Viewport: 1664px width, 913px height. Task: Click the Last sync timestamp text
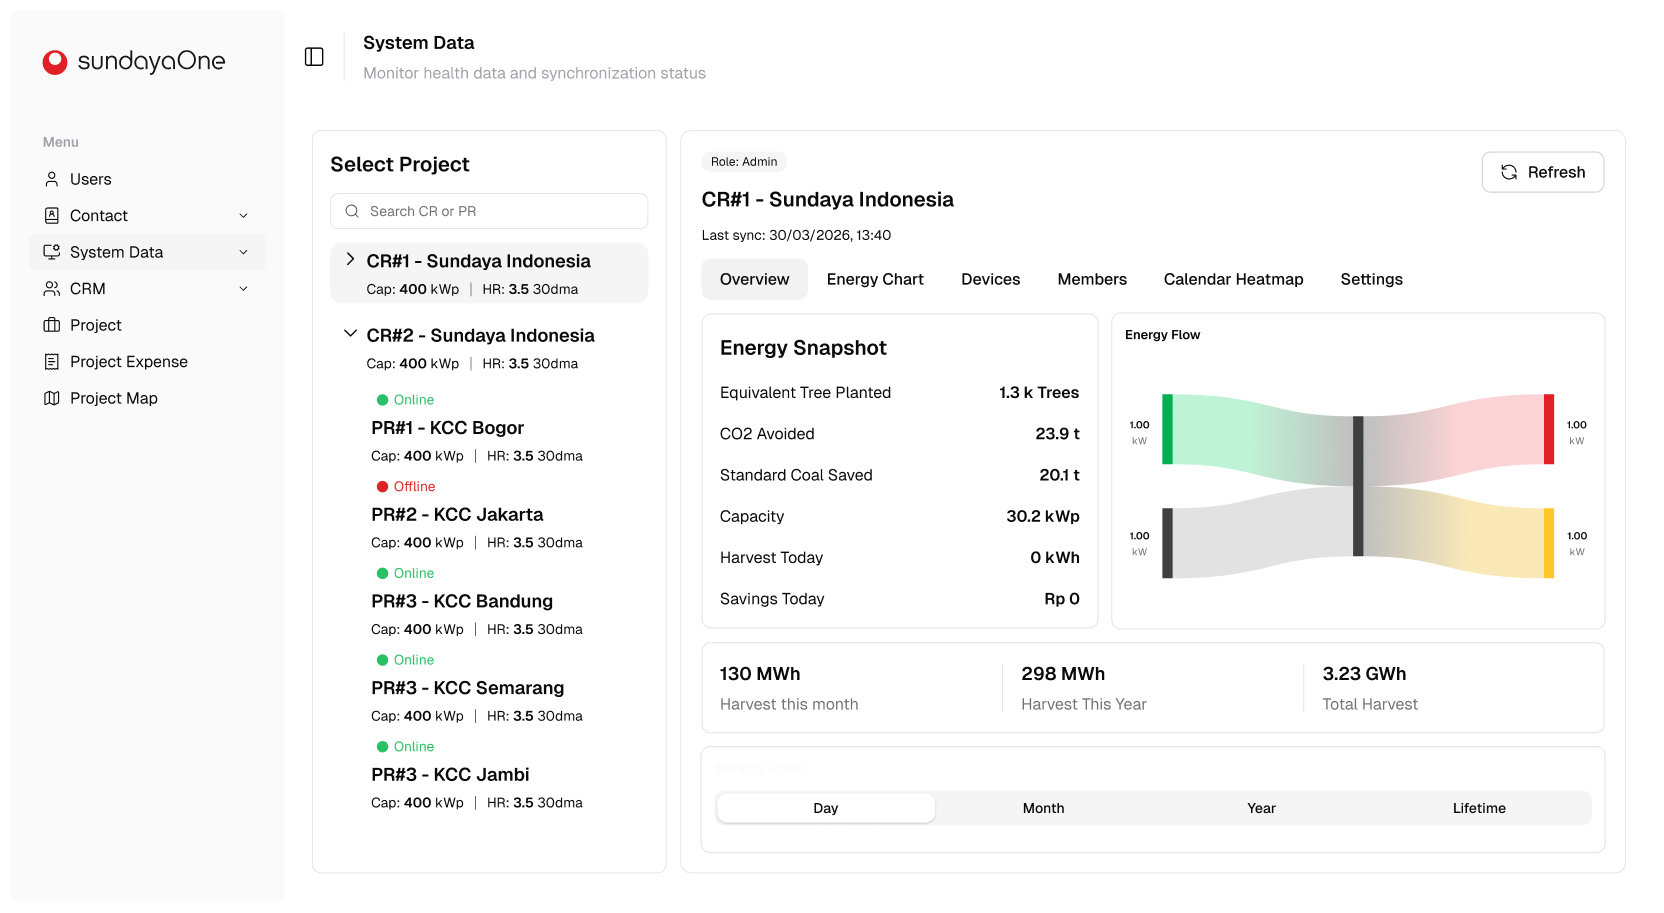[796, 235]
